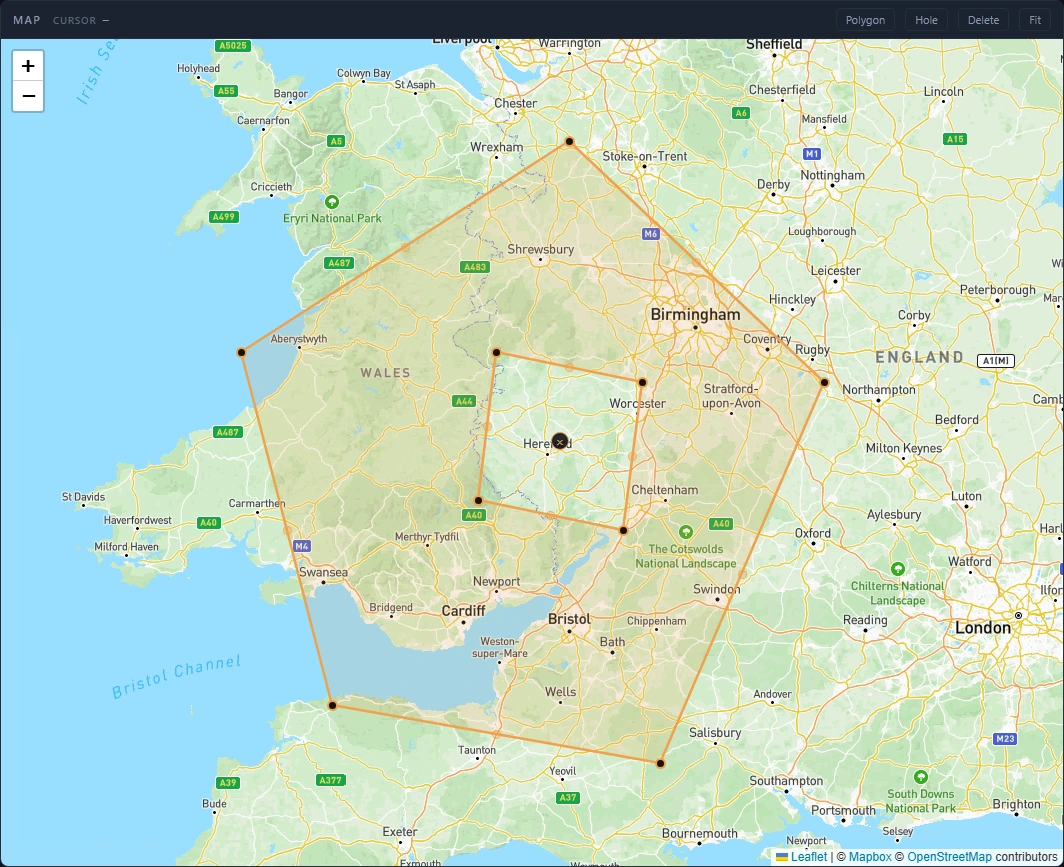Click the London city label
Viewport: 1064px width, 867px height.
(x=983, y=628)
